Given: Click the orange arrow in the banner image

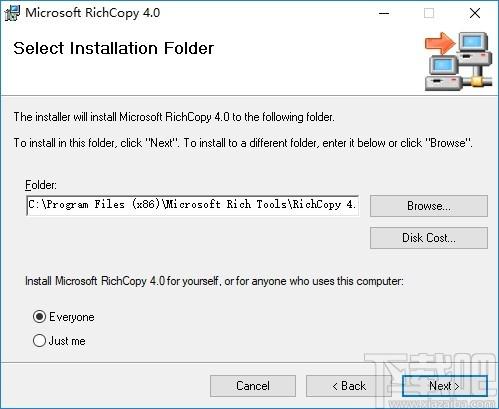Looking at the screenshot, I should (x=440, y=43).
